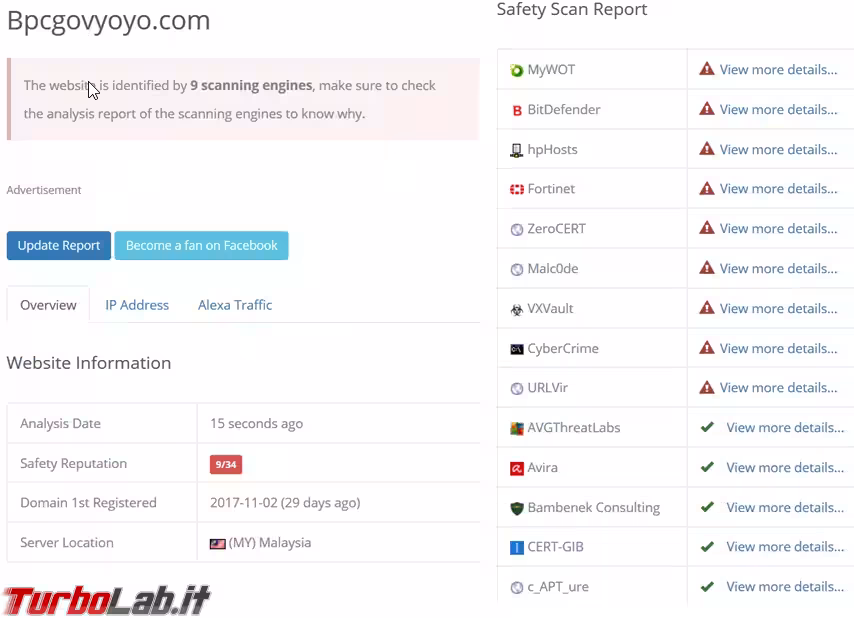Click the Fortinet logo icon
The width and height of the screenshot is (854, 618).
tap(516, 189)
